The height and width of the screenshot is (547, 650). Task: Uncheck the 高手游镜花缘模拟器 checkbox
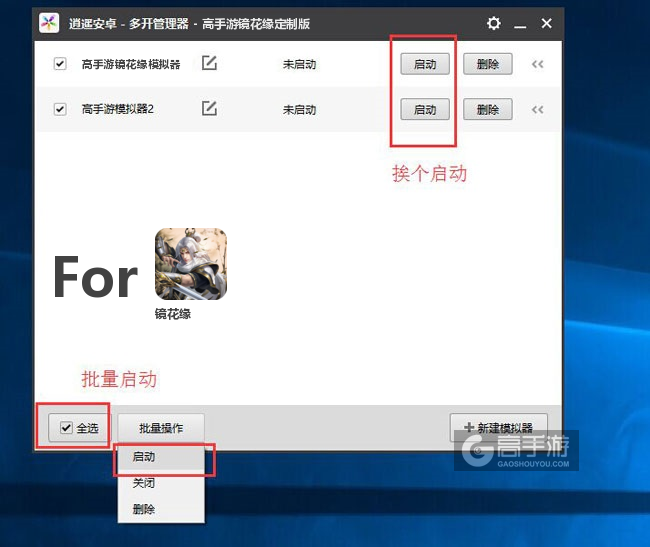[x=60, y=64]
